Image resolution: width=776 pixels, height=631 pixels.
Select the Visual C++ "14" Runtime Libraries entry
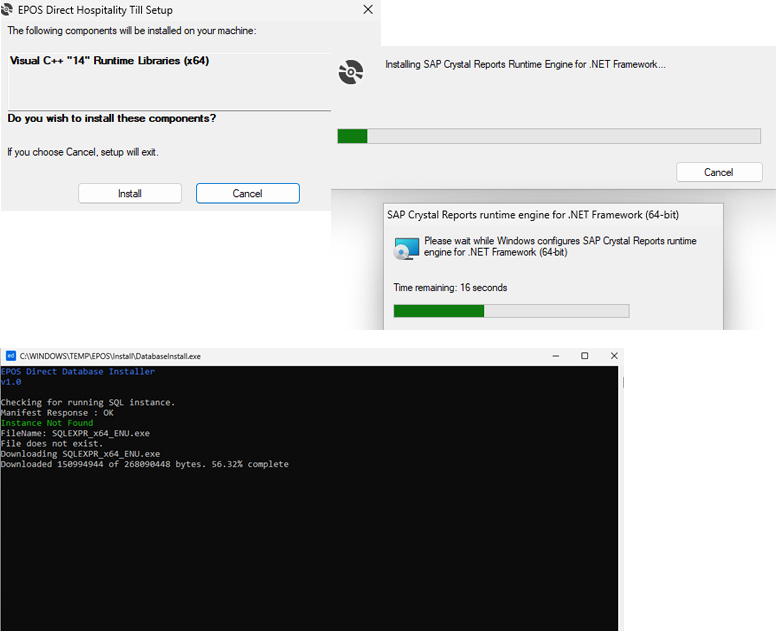click(x=109, y=61)
